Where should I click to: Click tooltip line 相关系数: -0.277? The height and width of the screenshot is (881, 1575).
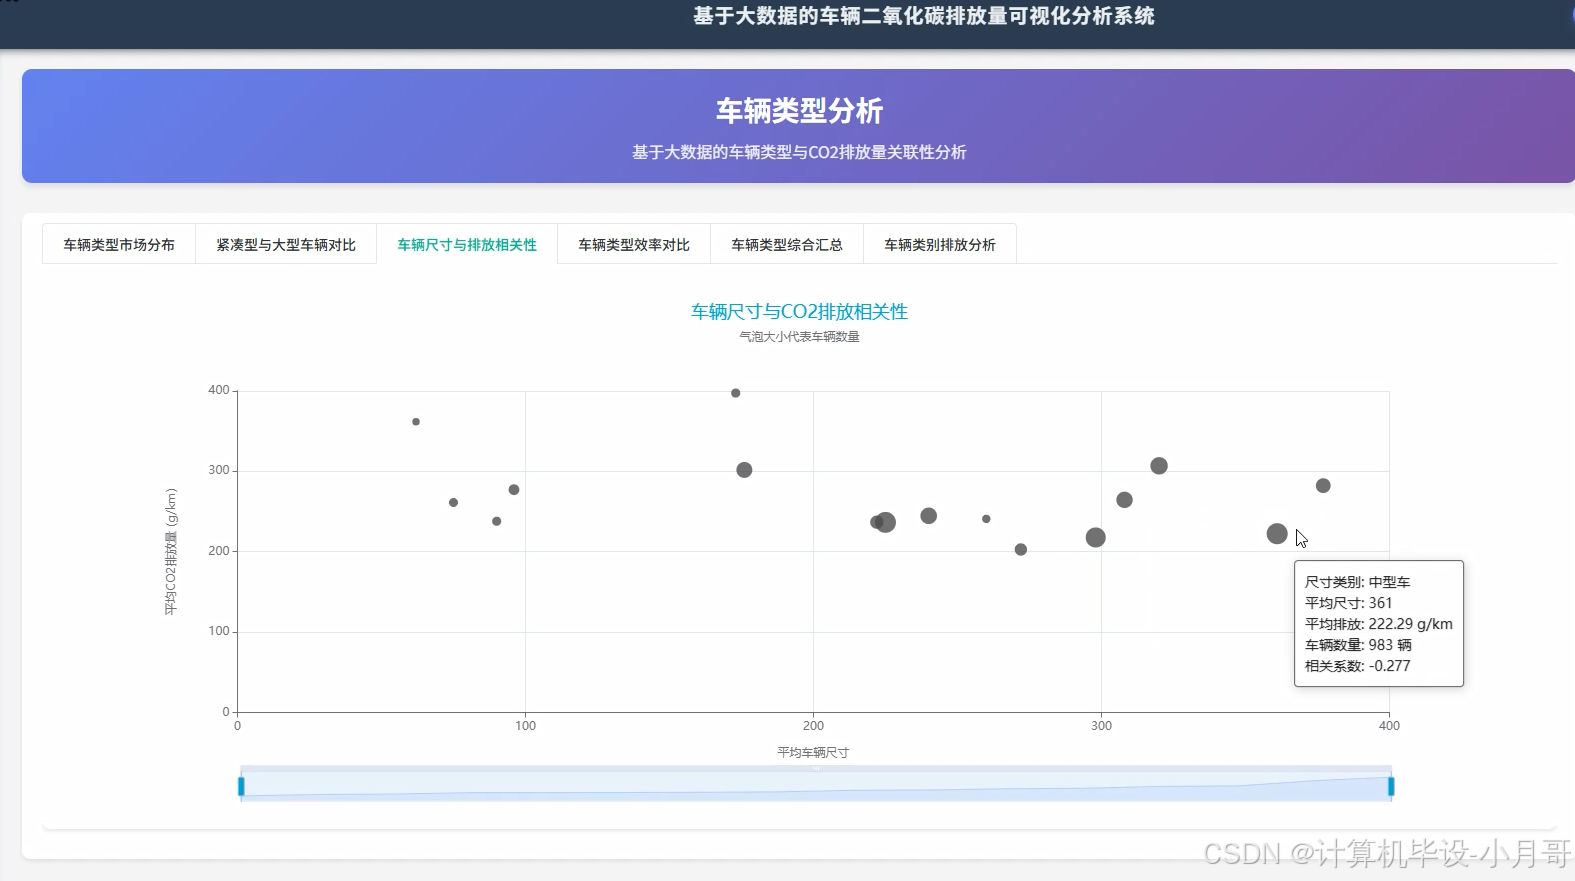1358,666
